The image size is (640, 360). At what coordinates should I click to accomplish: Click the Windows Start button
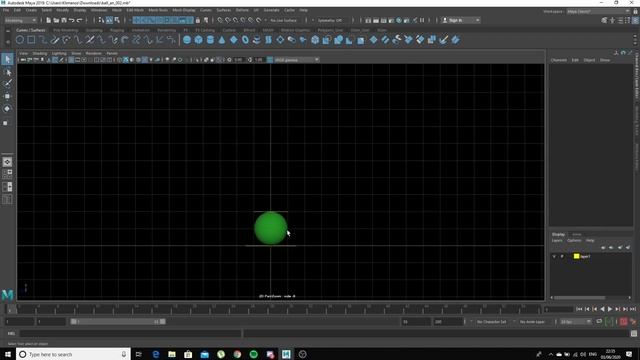pos(8,354)
